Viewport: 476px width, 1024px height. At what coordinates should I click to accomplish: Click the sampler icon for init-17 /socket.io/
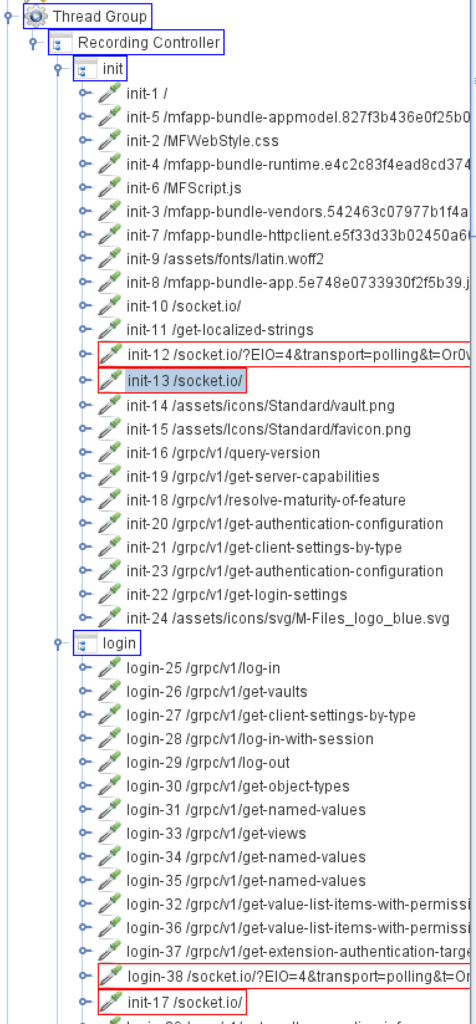[x=110, y=1001]
